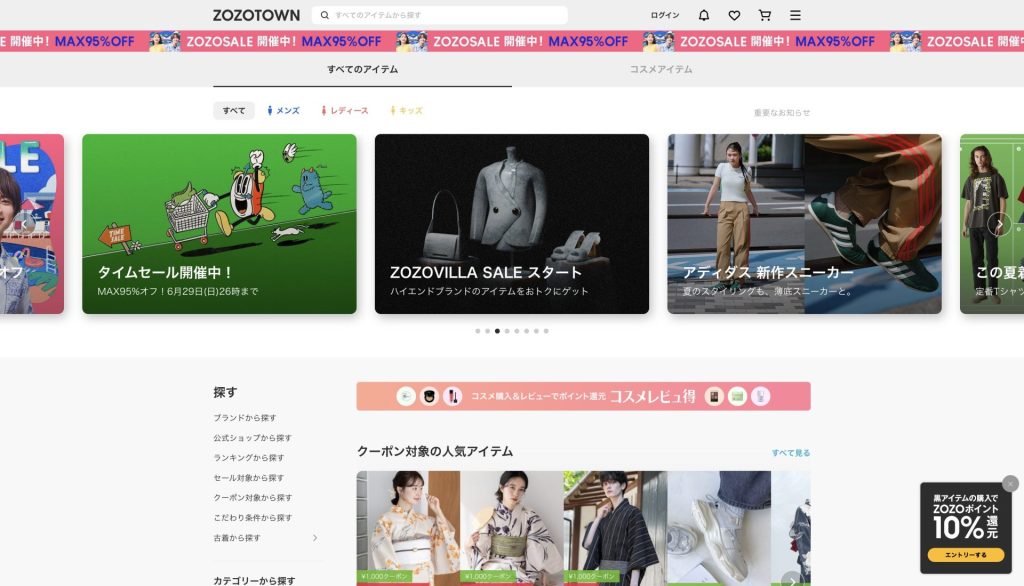Open the コスメレビュ得 banner
Viewport: 1024px width, 586px height.
click(x=583, y=396)
